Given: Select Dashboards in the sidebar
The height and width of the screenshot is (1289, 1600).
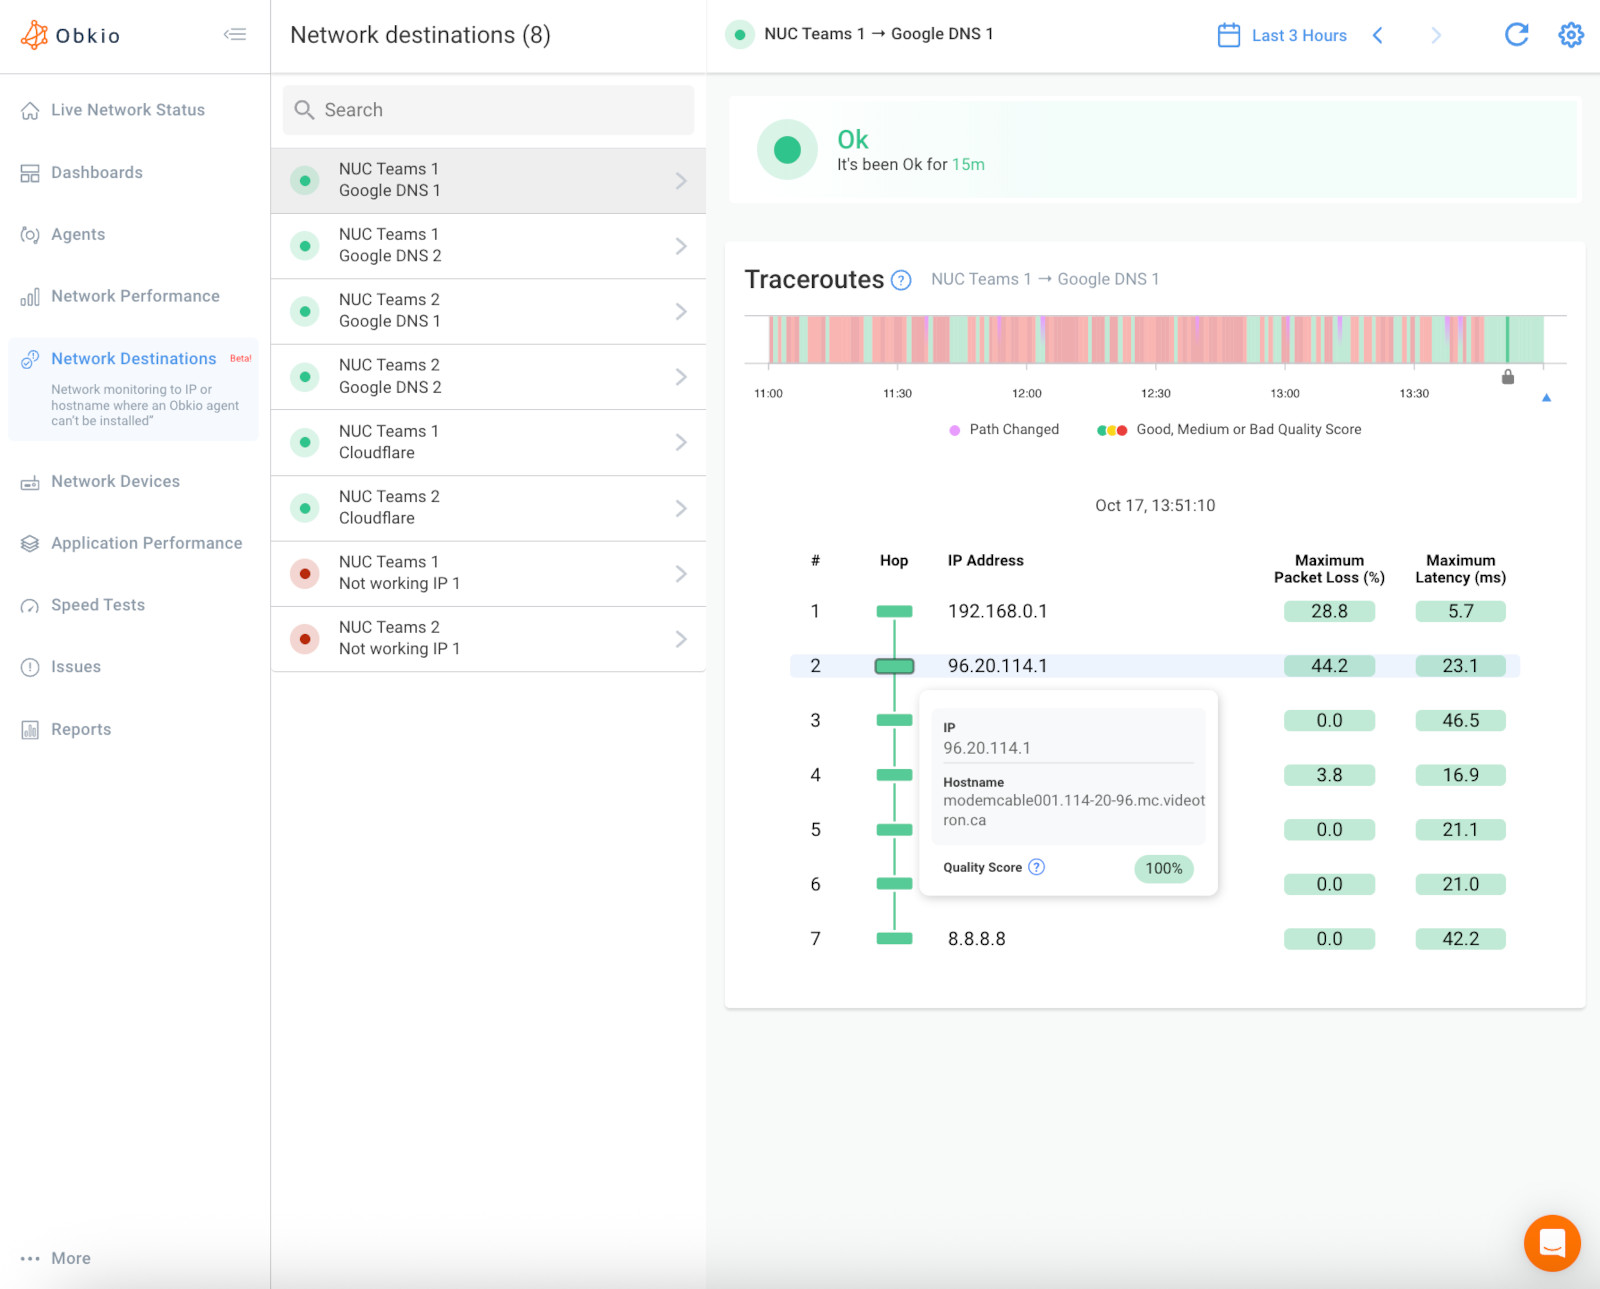Looking at the screenshot, I should (x=96, y=172).
